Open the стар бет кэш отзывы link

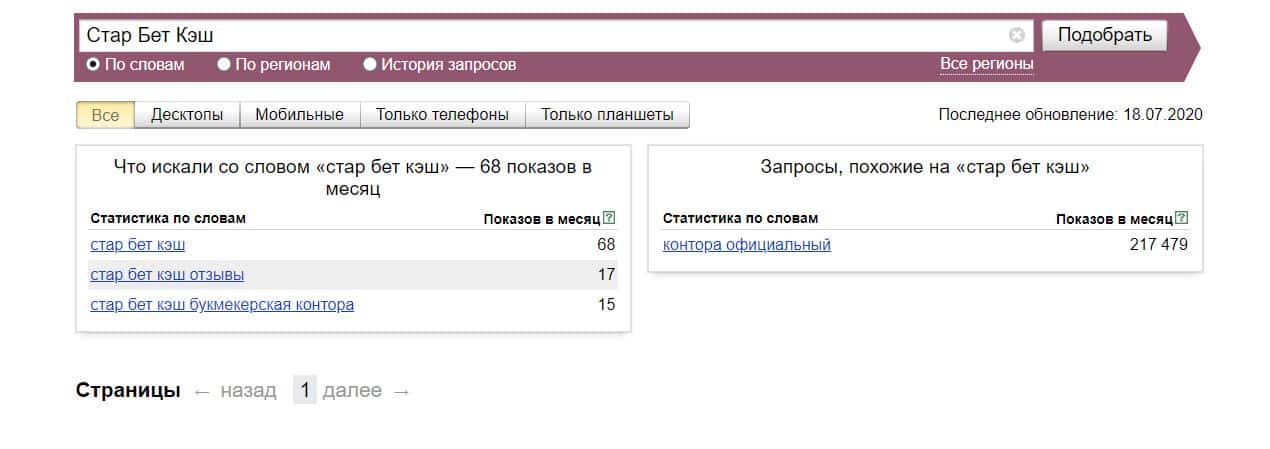pos(167,275)
